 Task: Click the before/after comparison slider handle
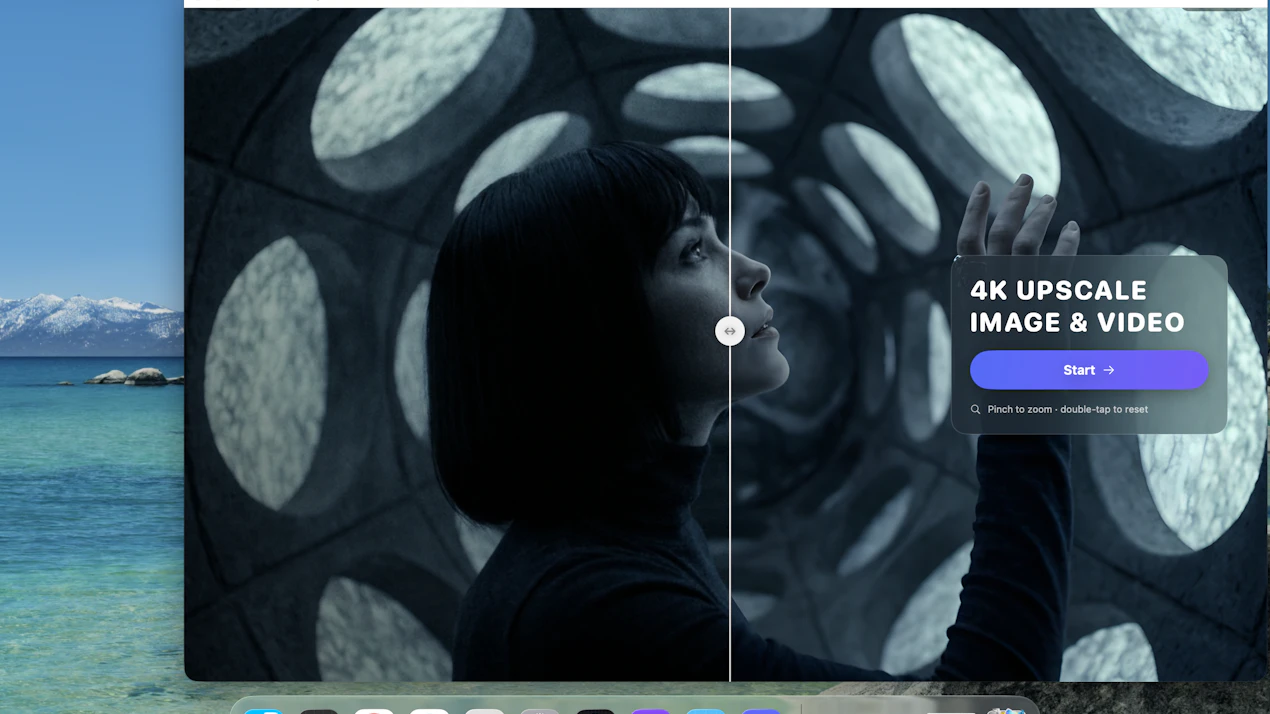point(730,331)
